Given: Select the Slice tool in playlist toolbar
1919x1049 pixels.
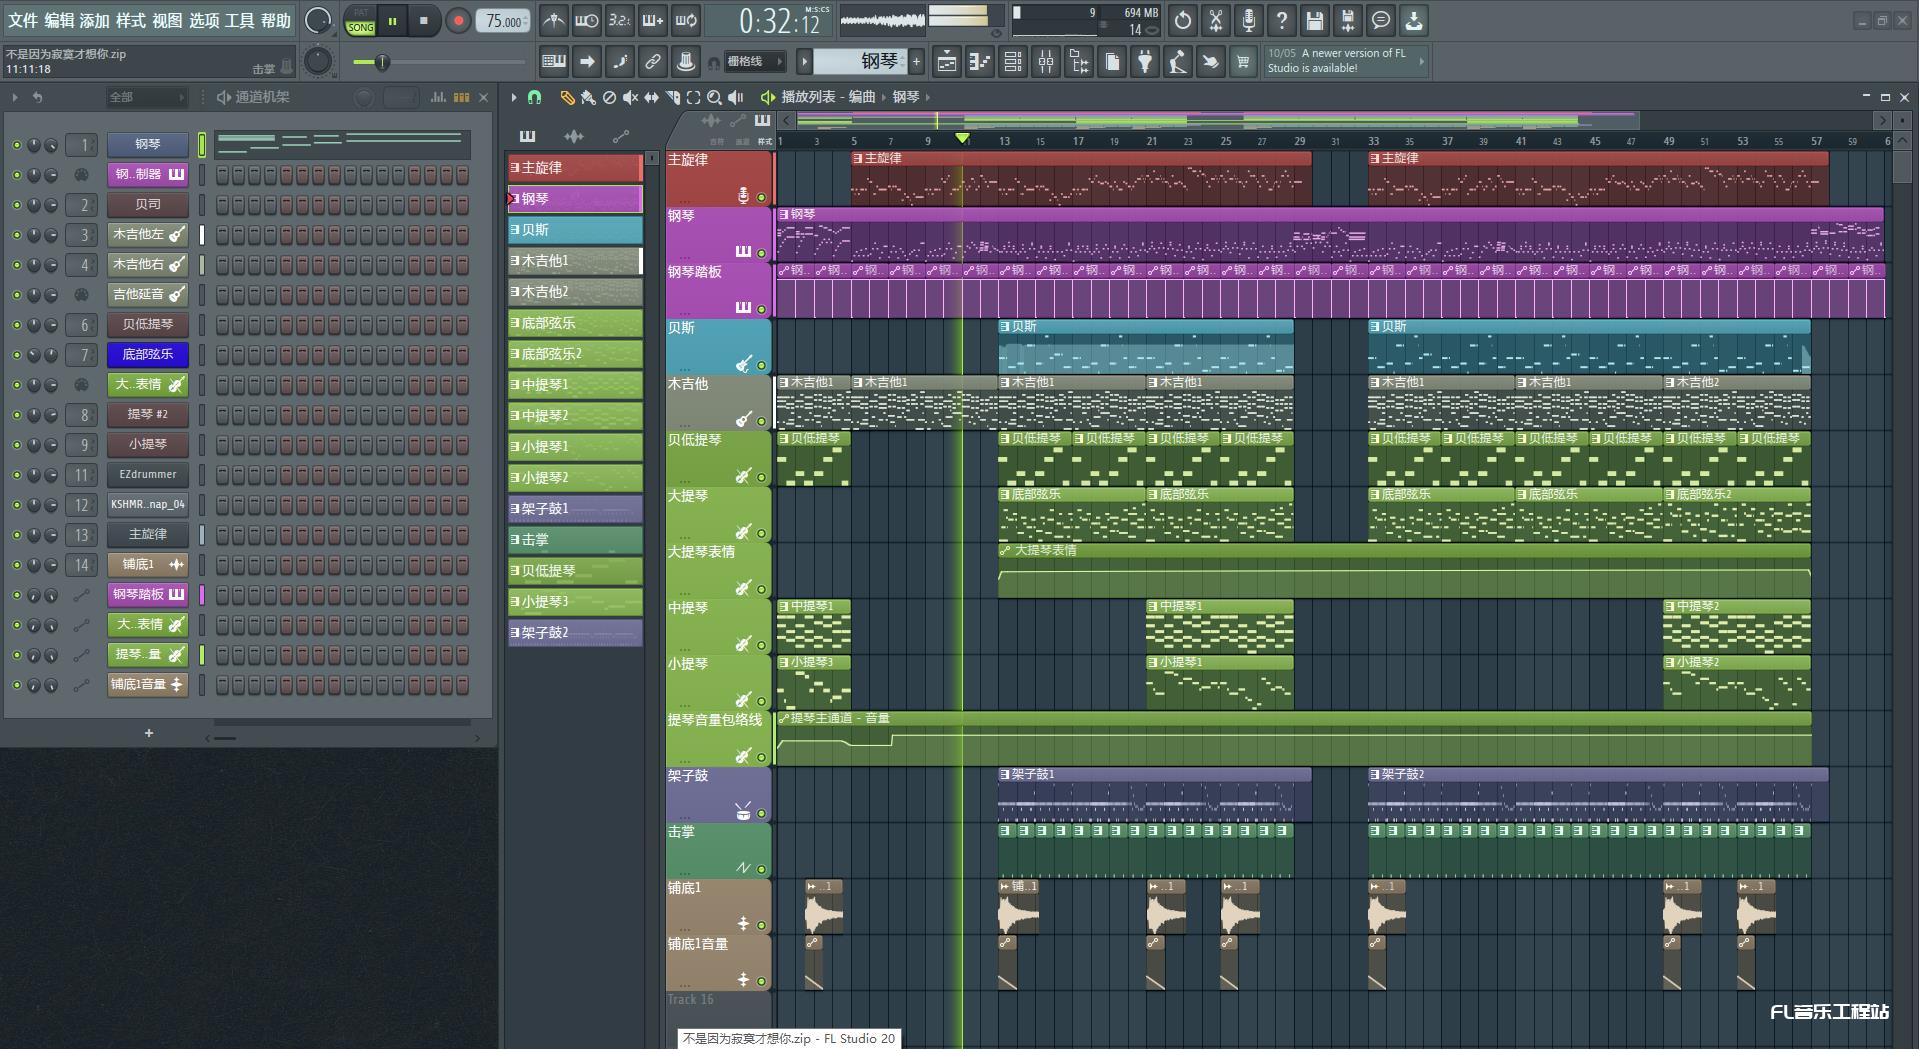Looking at the screenshot, I should (672, 97).
